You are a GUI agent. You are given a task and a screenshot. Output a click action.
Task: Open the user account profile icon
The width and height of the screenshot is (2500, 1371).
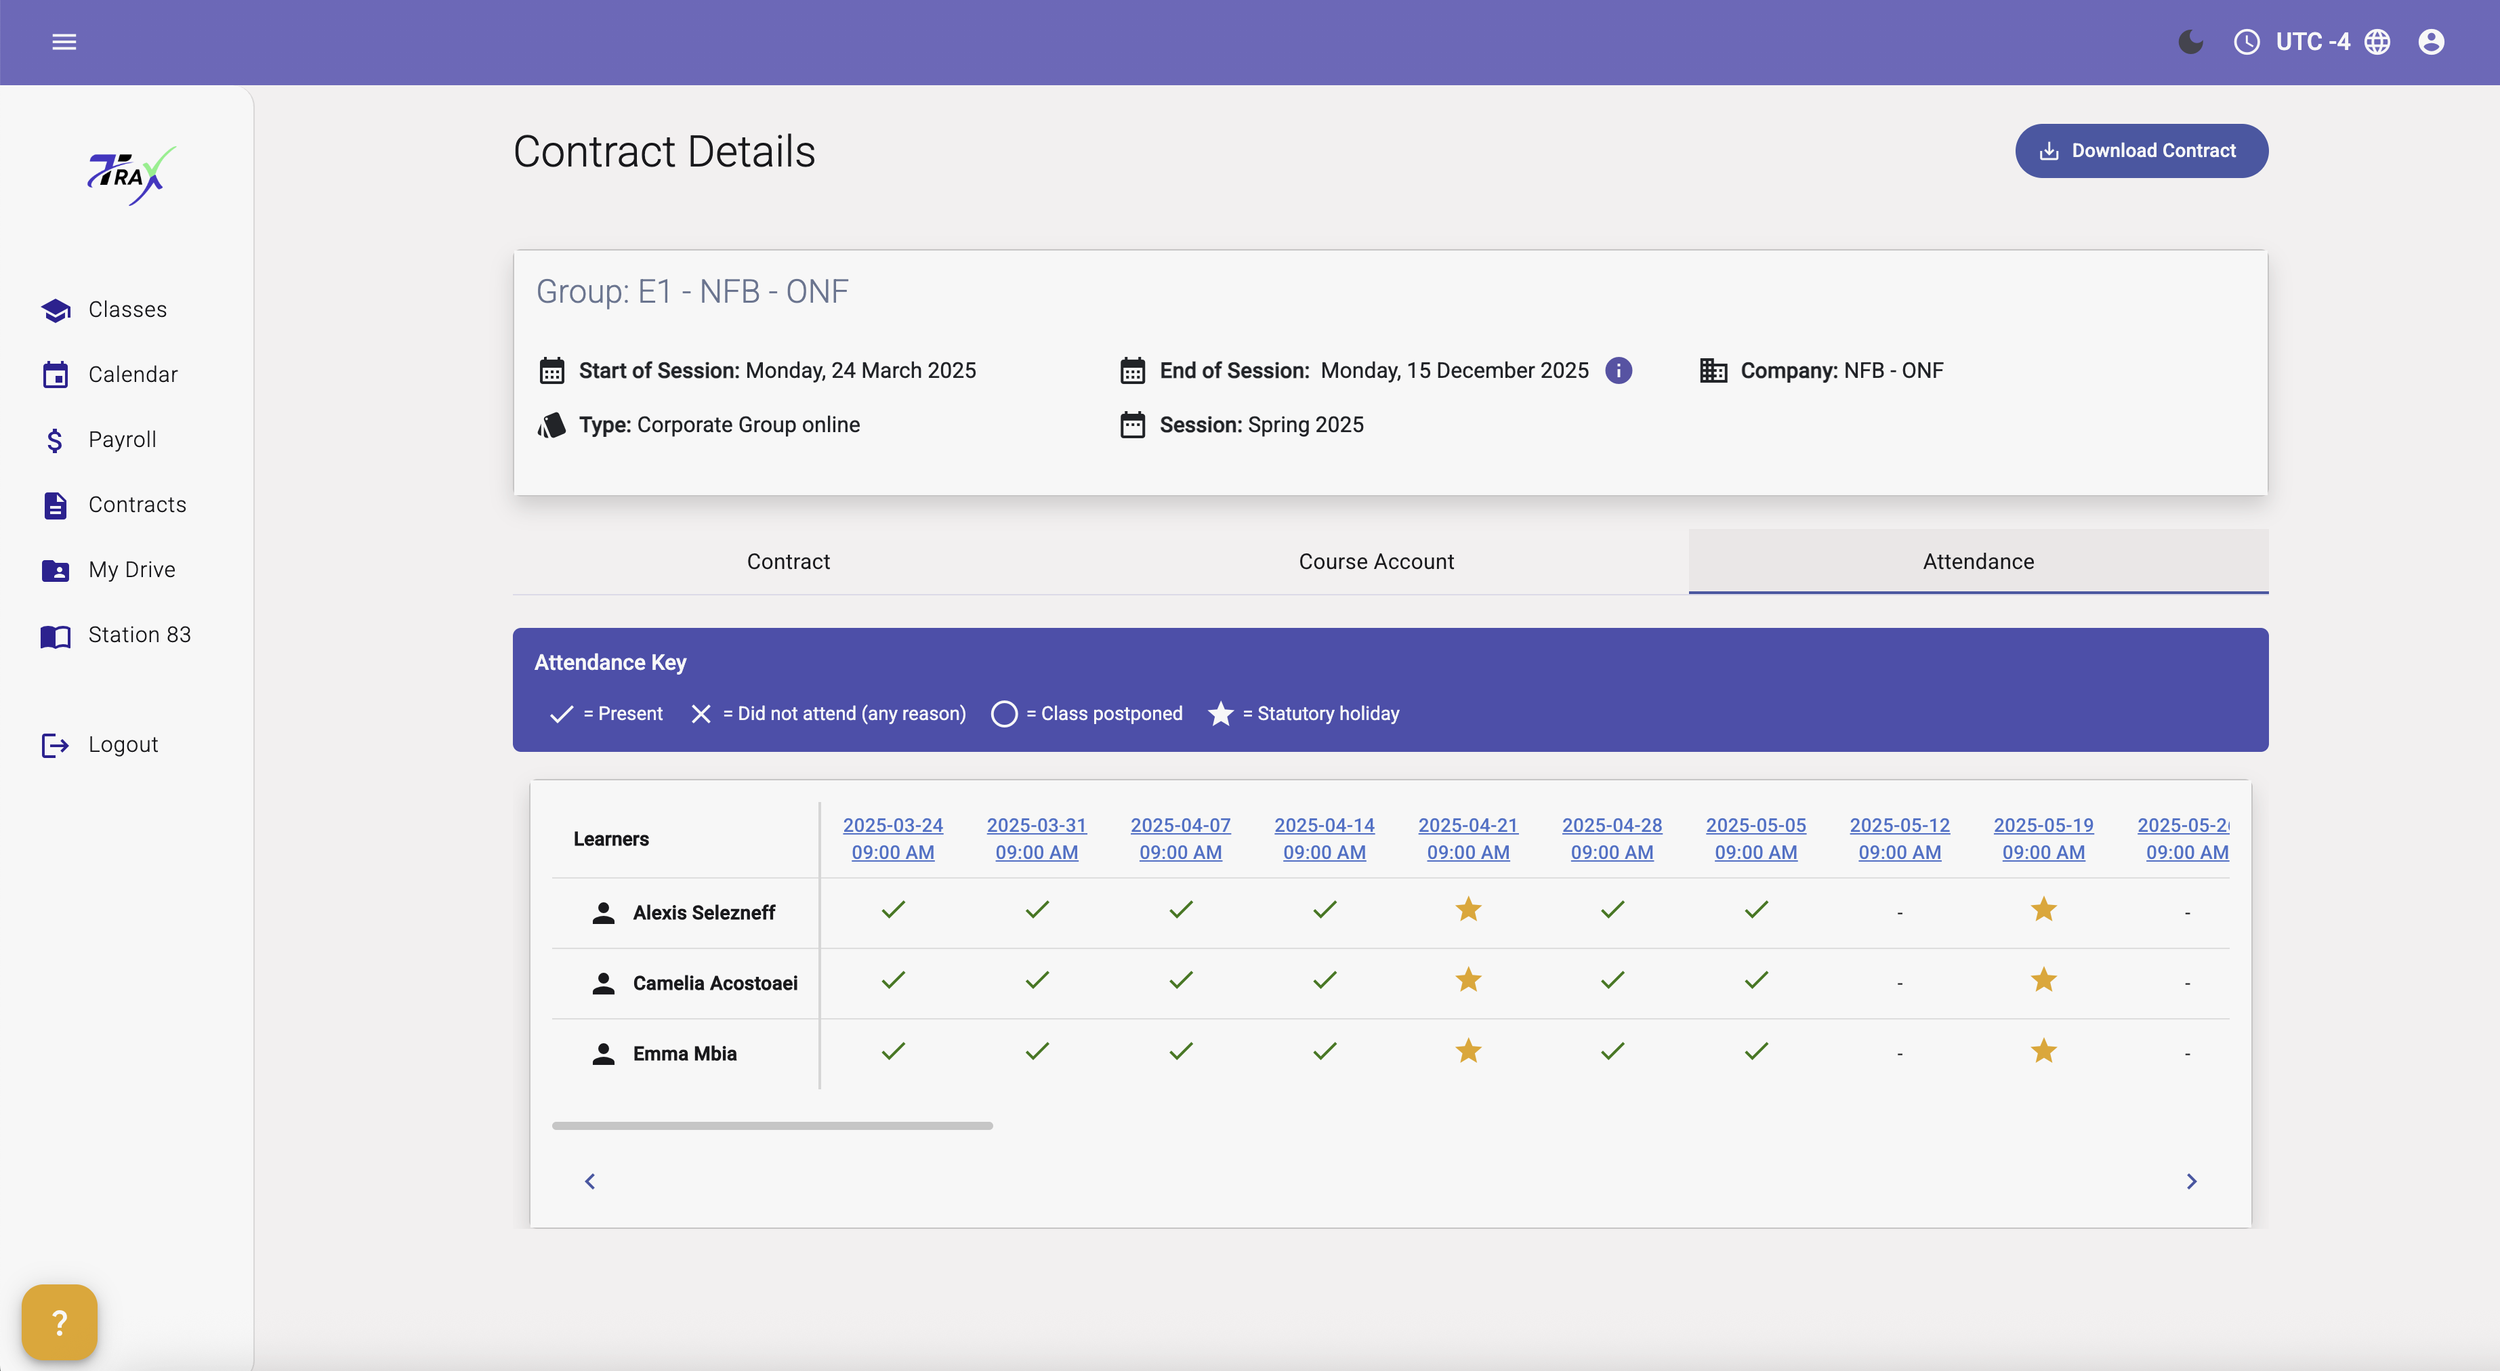click(x=2431, y=42)
